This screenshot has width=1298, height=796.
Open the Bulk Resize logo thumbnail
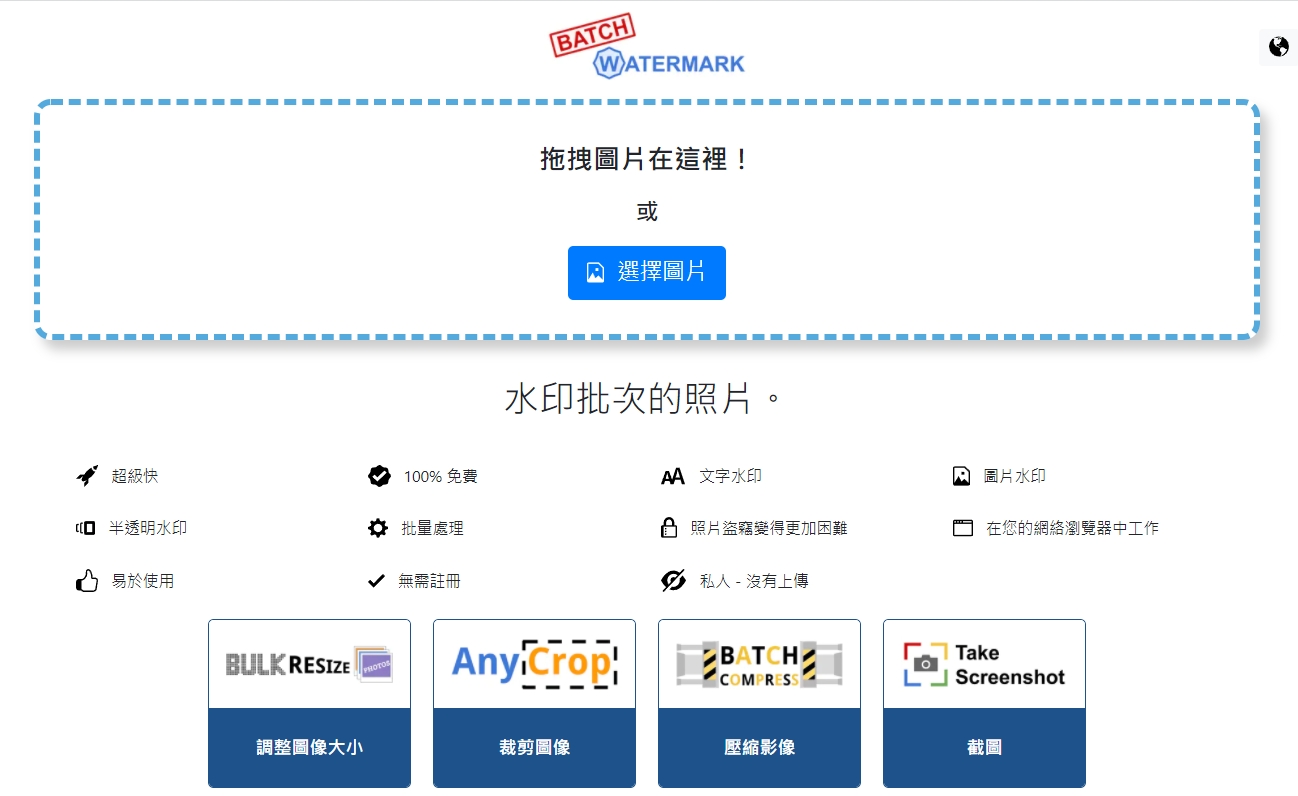coord(309,664)
